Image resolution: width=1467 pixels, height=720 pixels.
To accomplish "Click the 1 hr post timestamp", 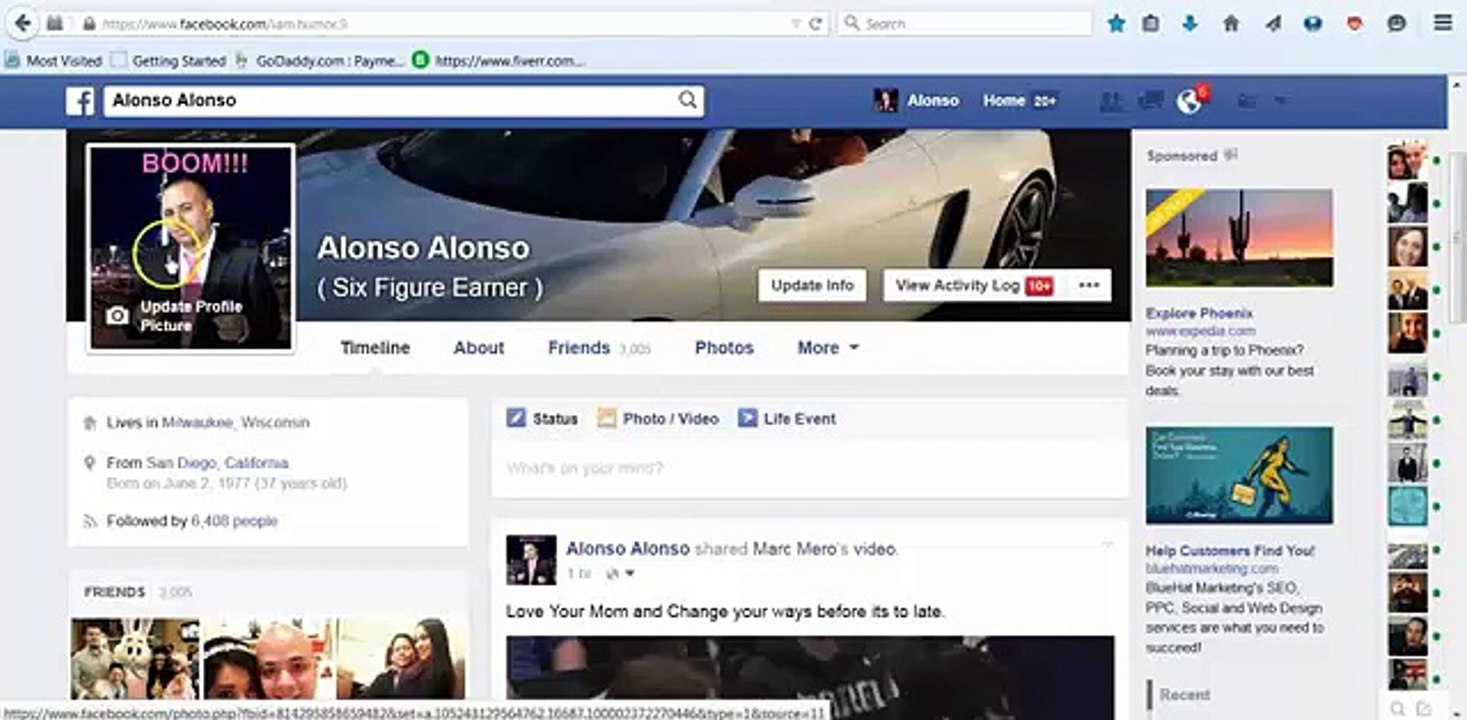I will [x=578, y=574].
